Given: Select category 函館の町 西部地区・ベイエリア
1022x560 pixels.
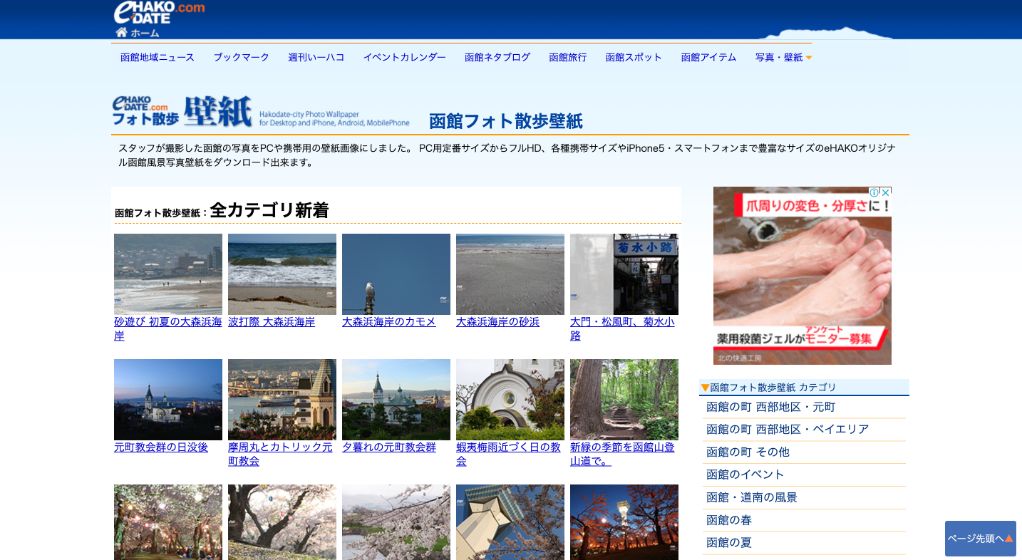Looking at the screenshot, I should click(787, 429).
